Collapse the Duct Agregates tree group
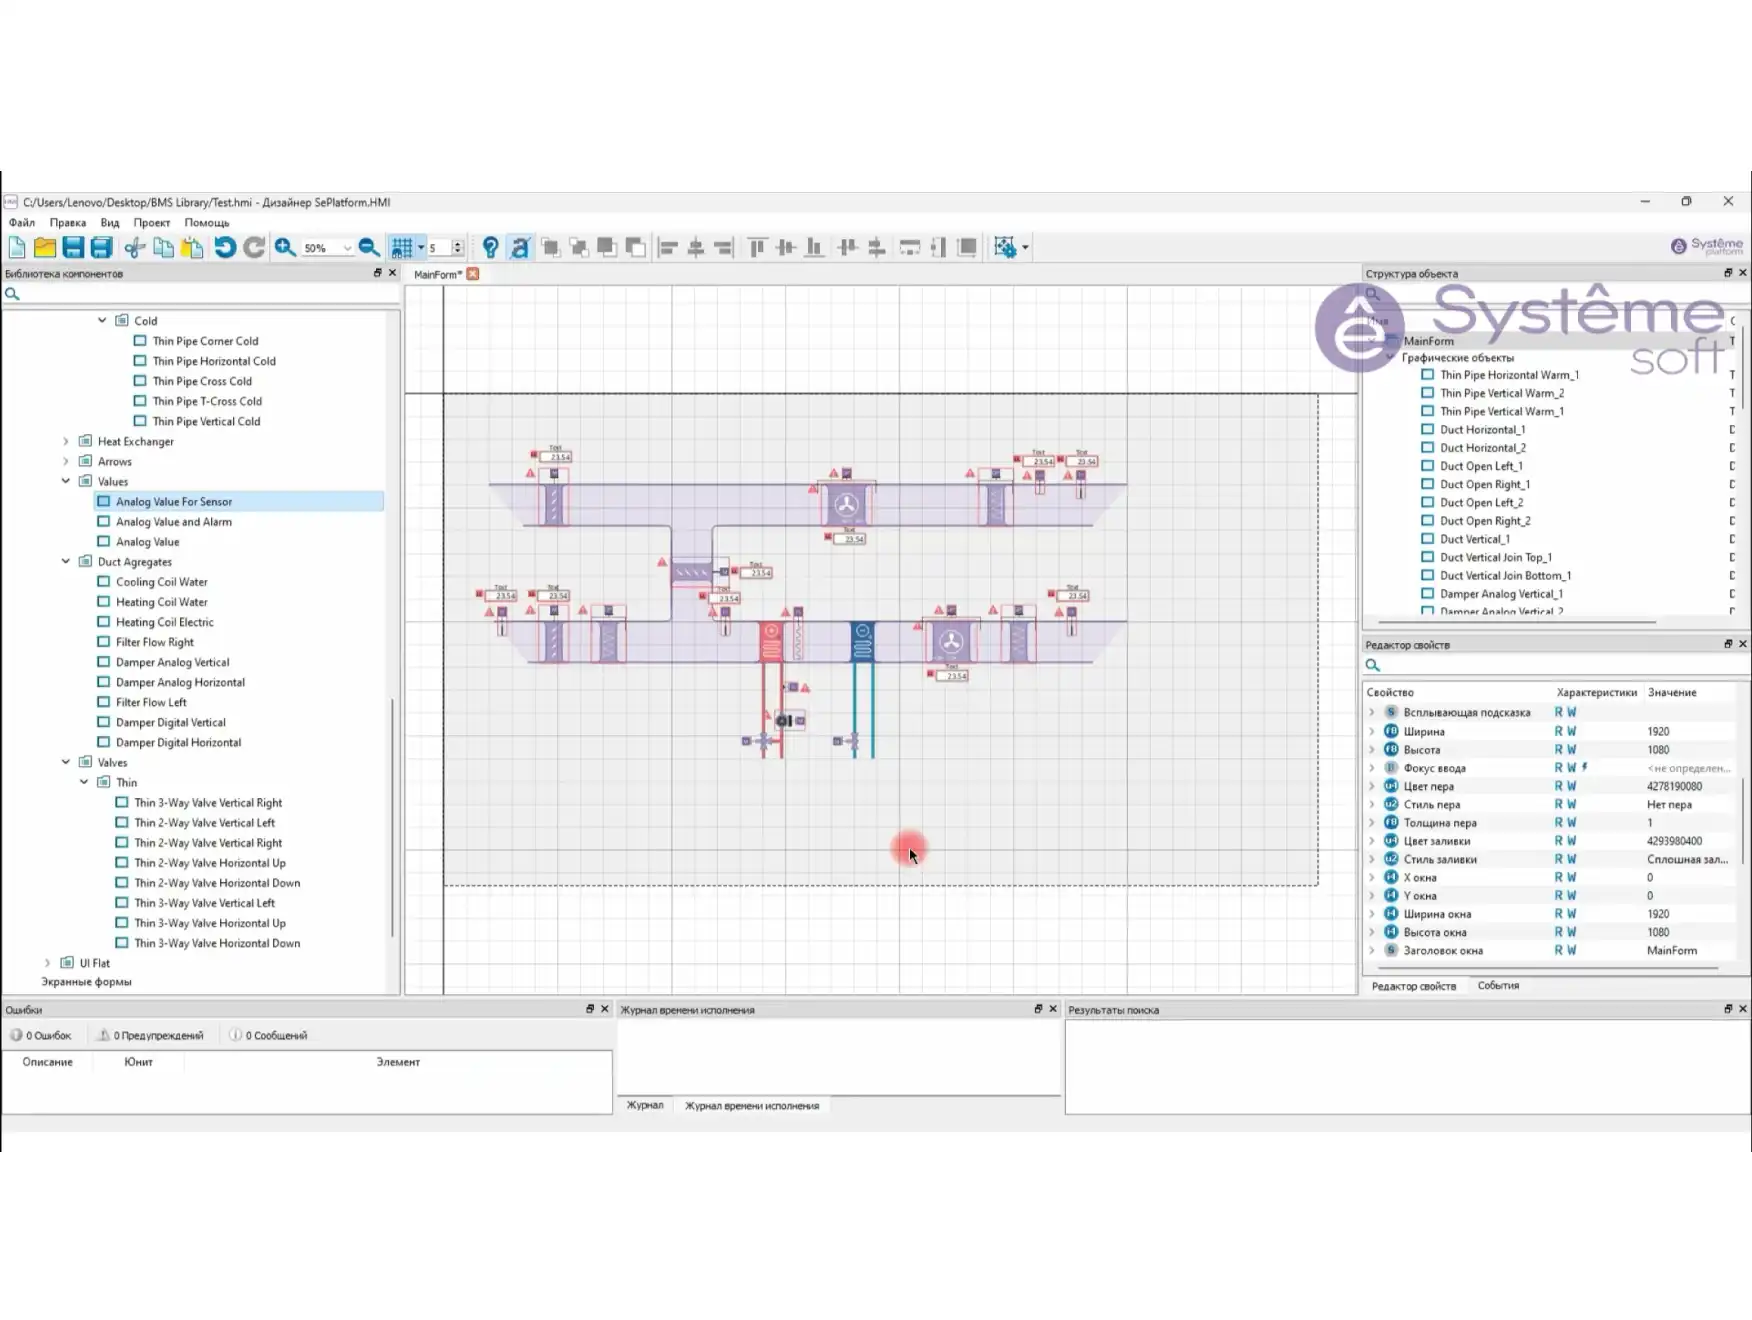 [66, 562]
